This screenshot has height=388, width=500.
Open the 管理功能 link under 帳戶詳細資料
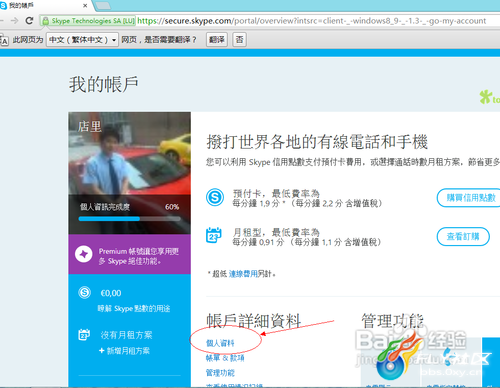tap(220, 373)
